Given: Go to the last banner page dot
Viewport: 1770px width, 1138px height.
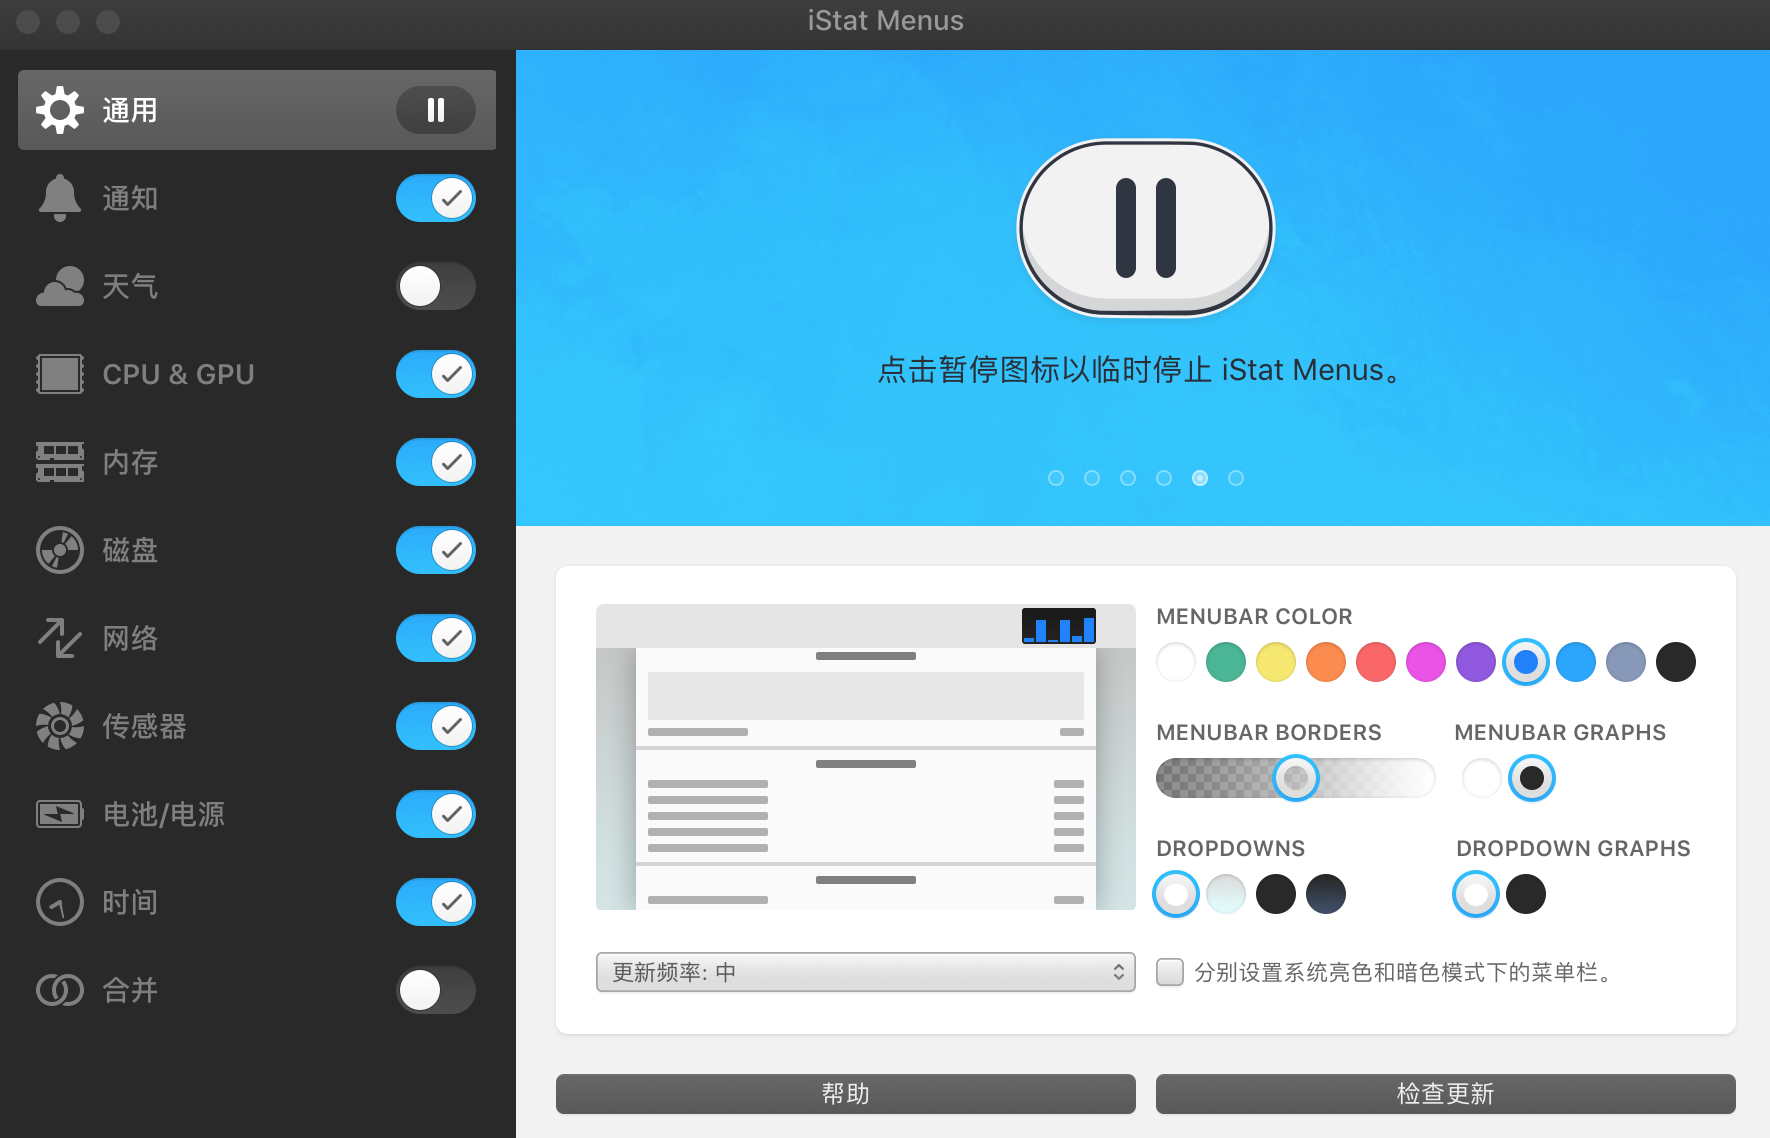Looking at the screenshot, I should point(1236,478).
